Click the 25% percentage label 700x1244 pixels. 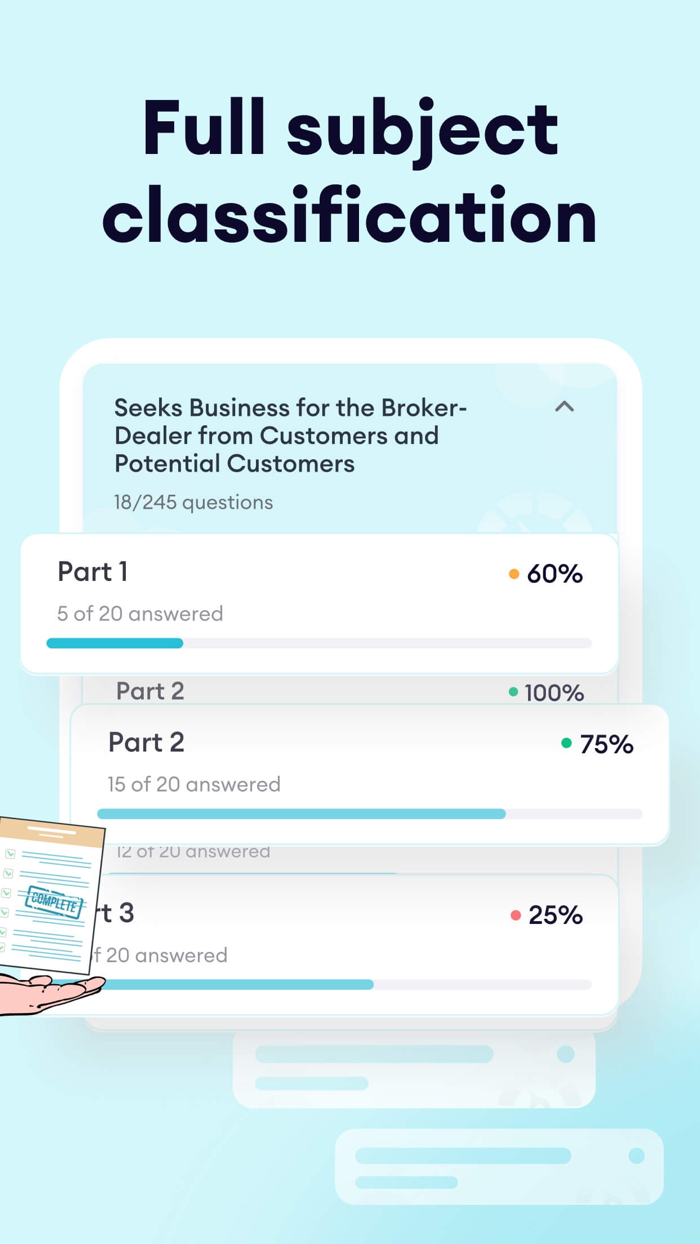click(560, 914)
